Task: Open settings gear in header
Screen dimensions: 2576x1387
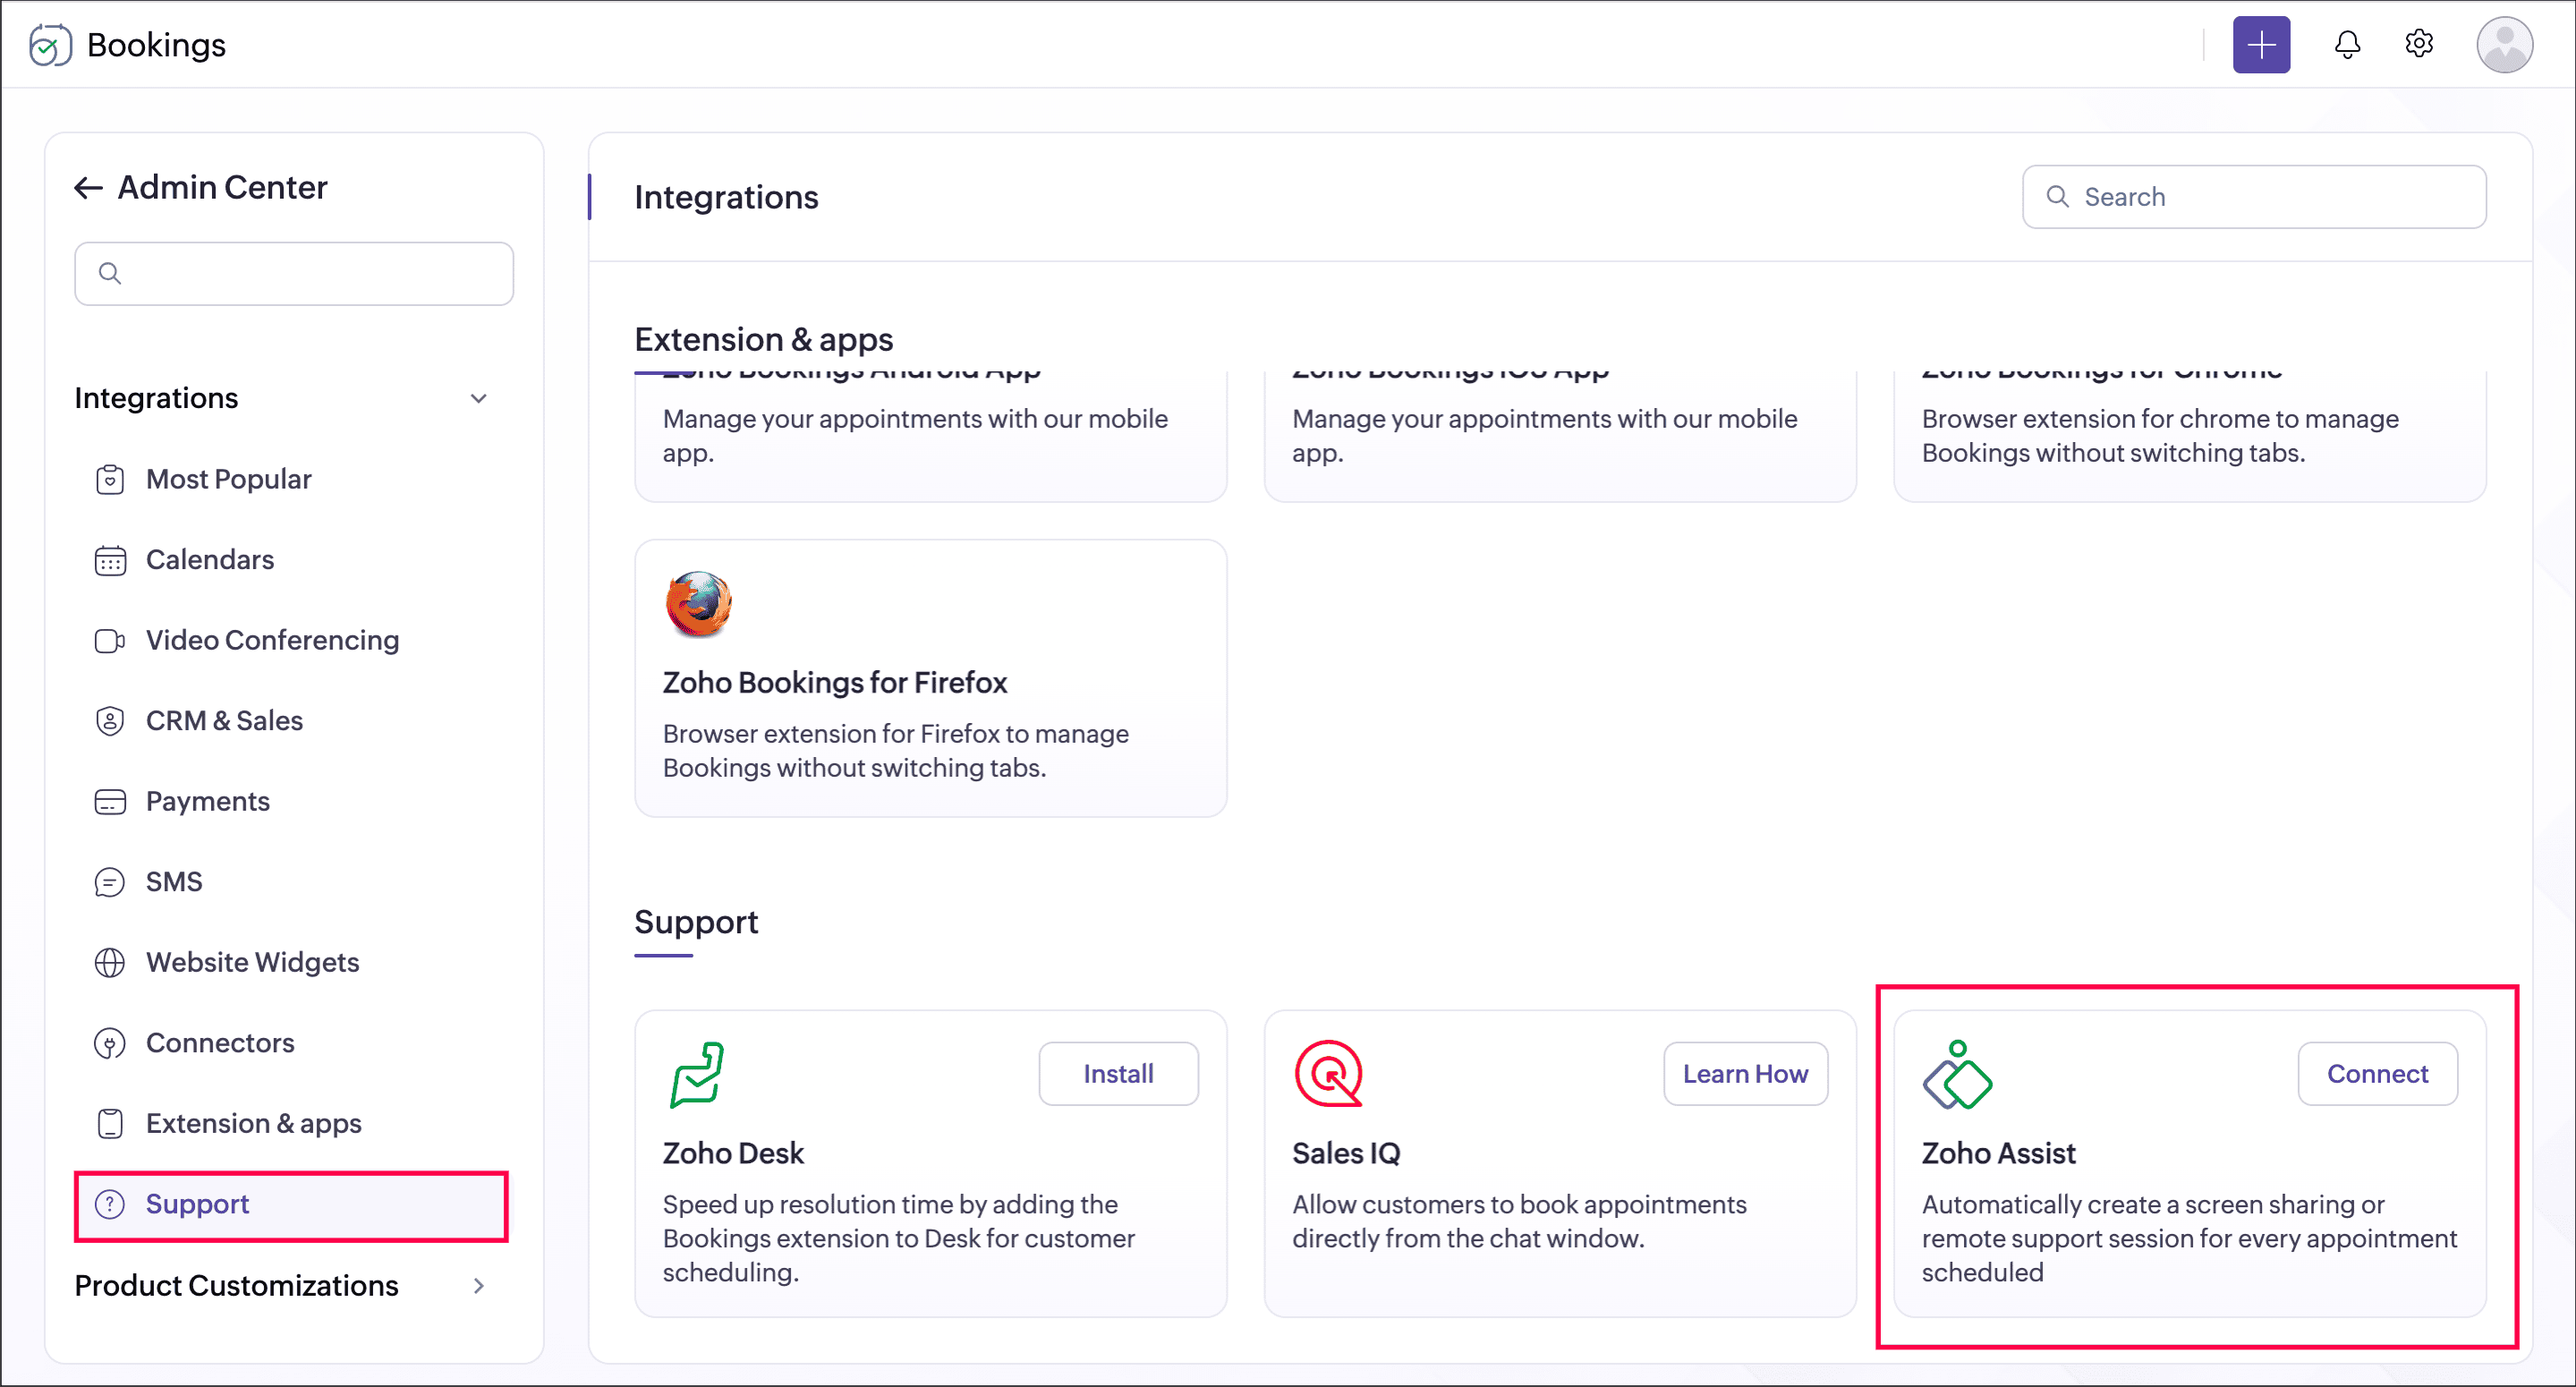Action: (x=2418, y=44)
